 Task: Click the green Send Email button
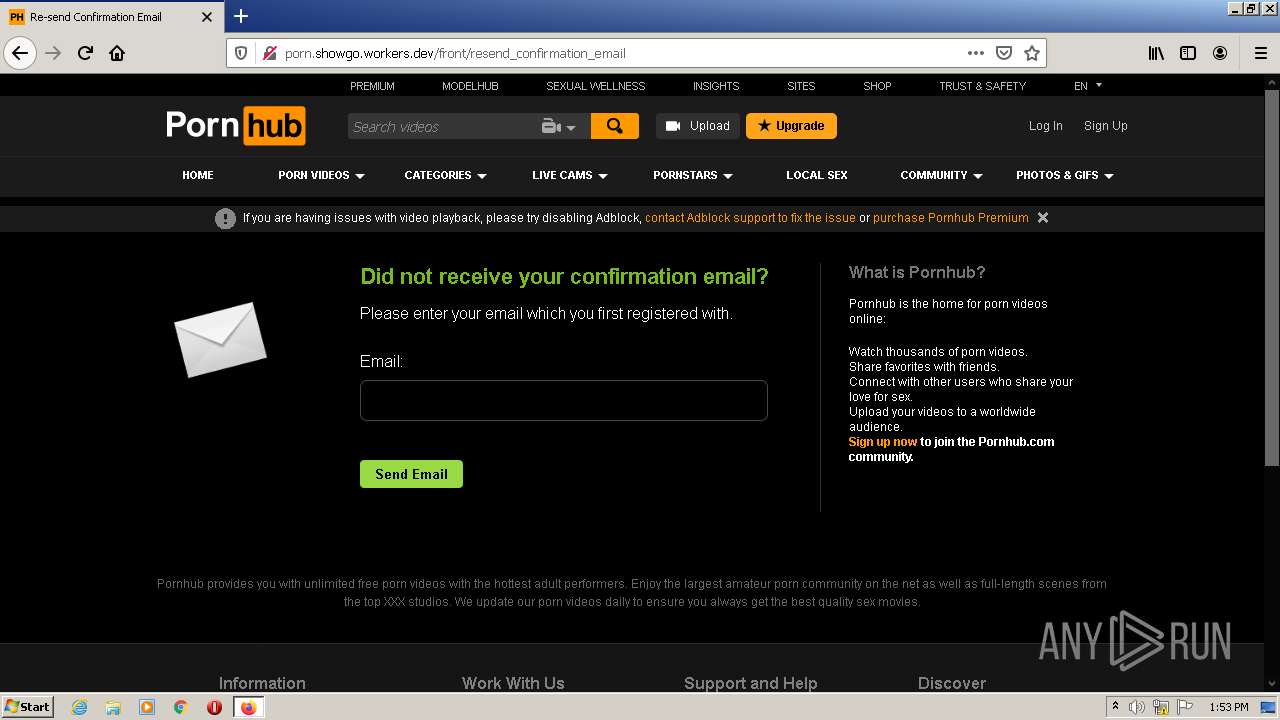click(411, 474)
